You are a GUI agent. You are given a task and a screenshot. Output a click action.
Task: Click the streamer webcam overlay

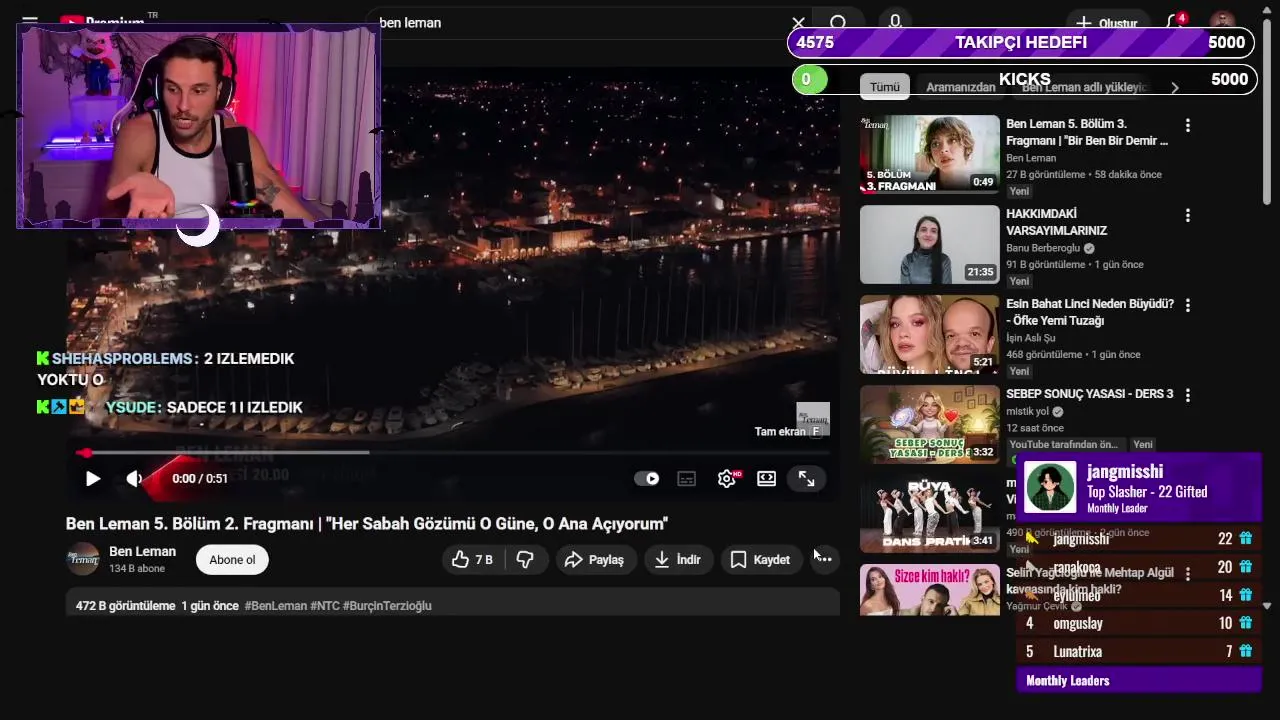198,126
